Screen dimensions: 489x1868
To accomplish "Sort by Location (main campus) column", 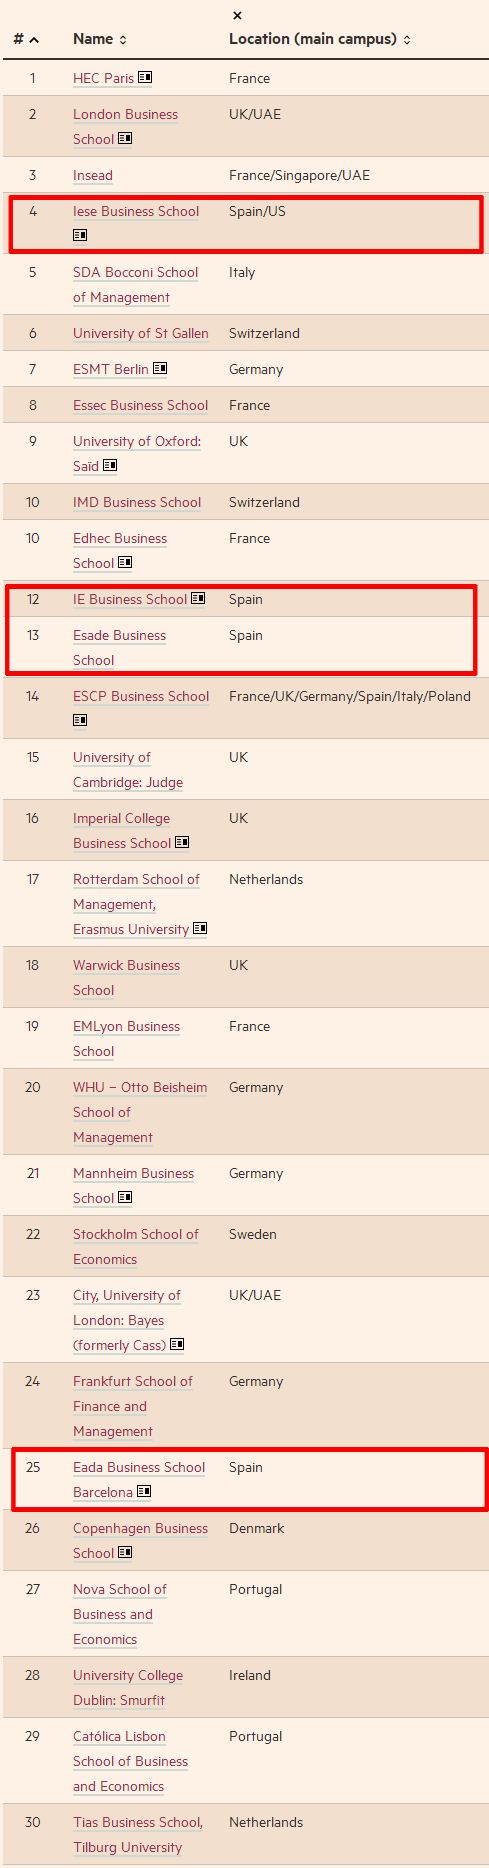I will pos(320,39).
